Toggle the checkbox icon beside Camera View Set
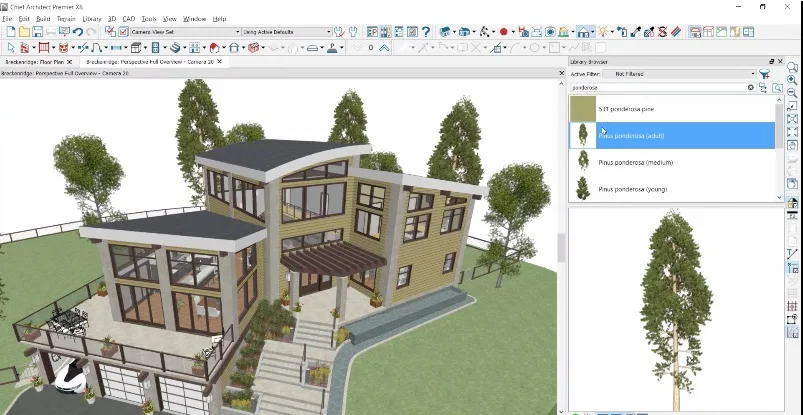The height and width of the screenshot is (415, 803). [x=123, y=32]
